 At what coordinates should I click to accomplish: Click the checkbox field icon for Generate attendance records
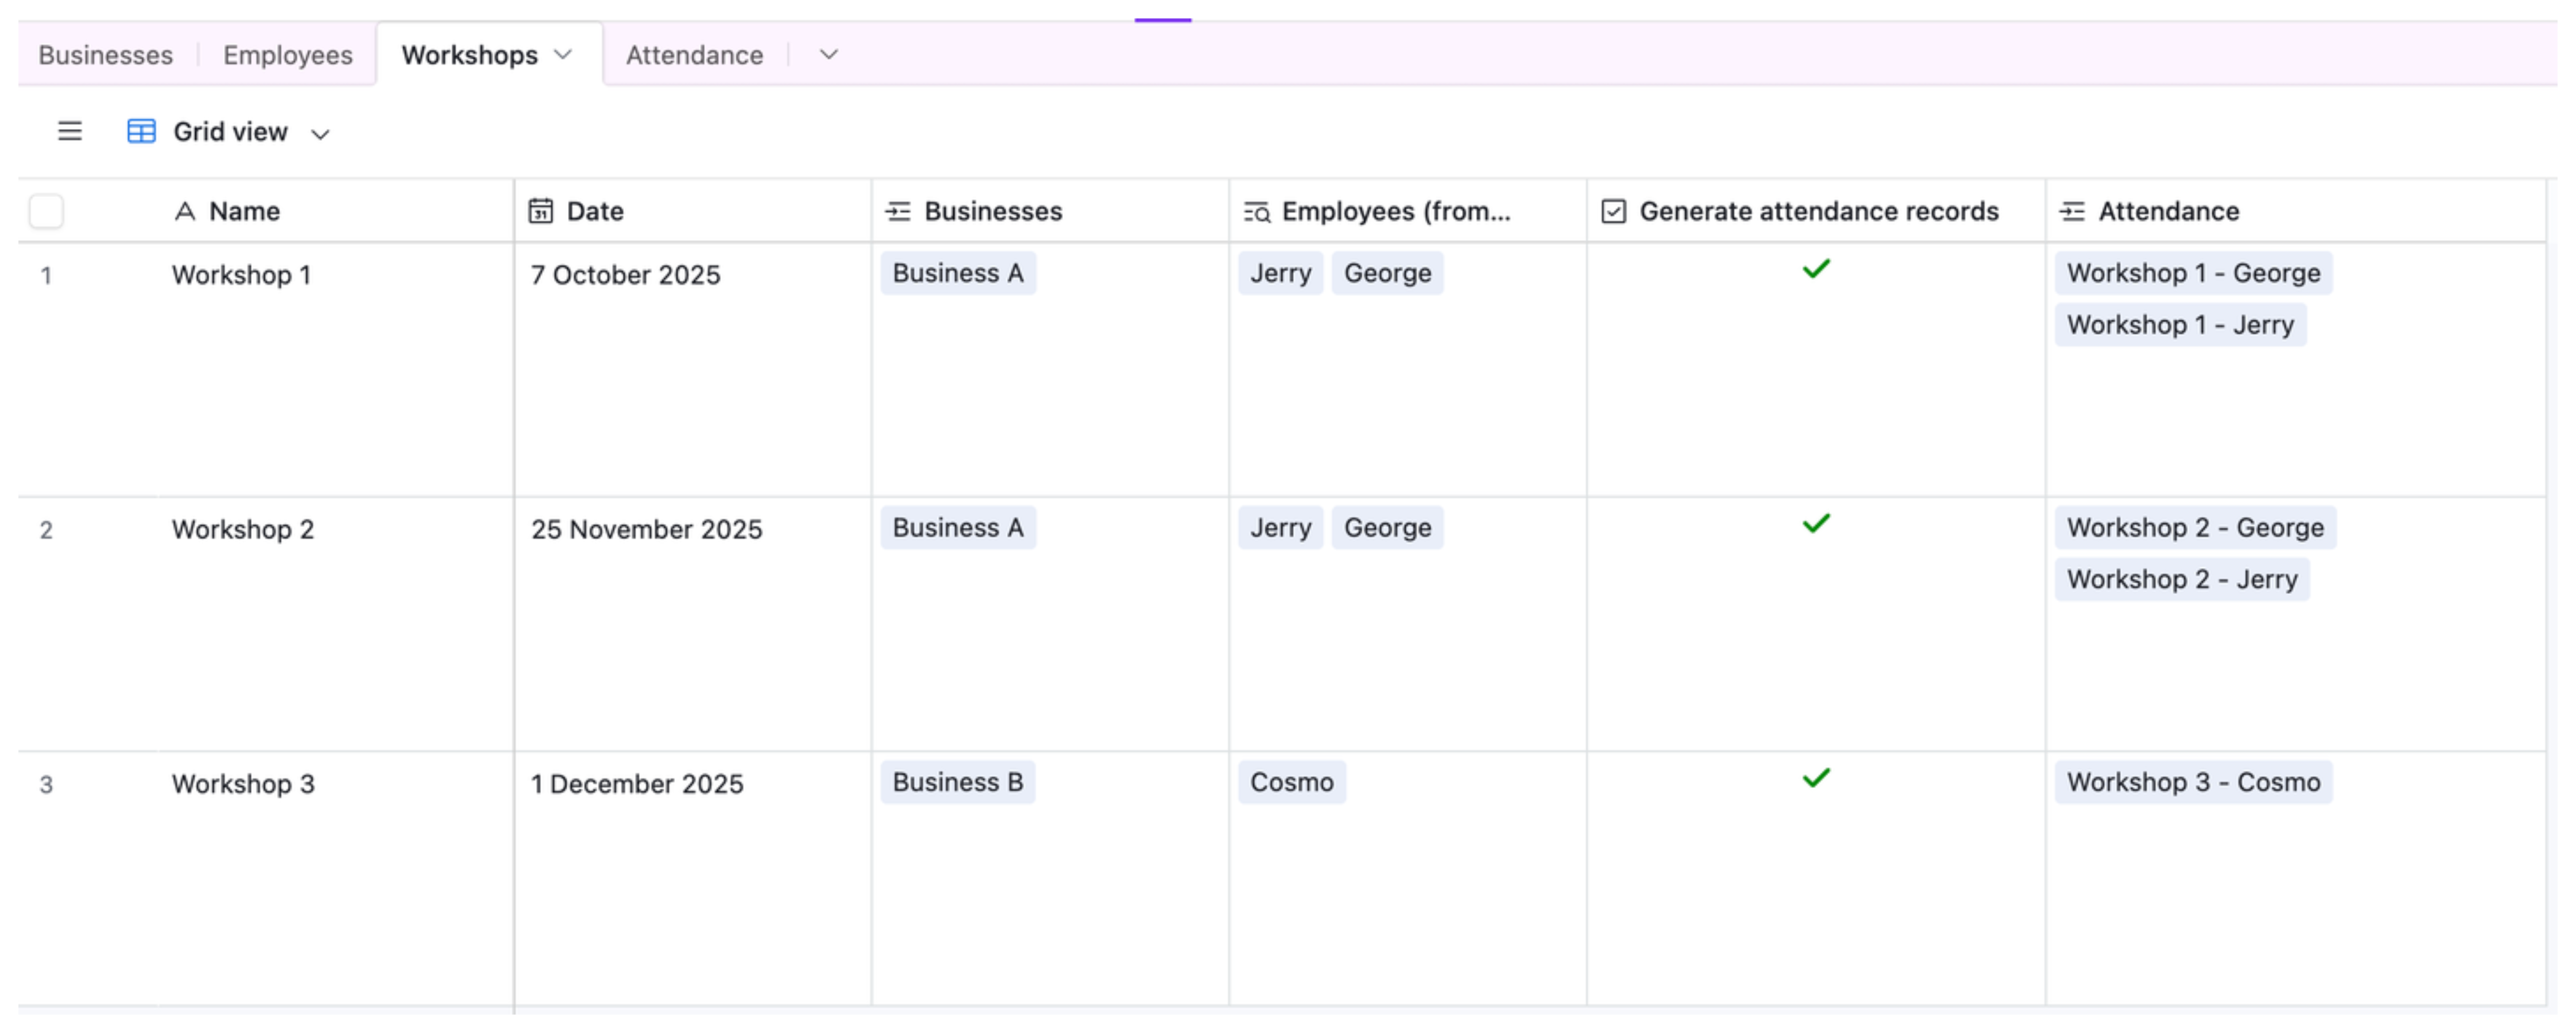(x=1613, y=211)
